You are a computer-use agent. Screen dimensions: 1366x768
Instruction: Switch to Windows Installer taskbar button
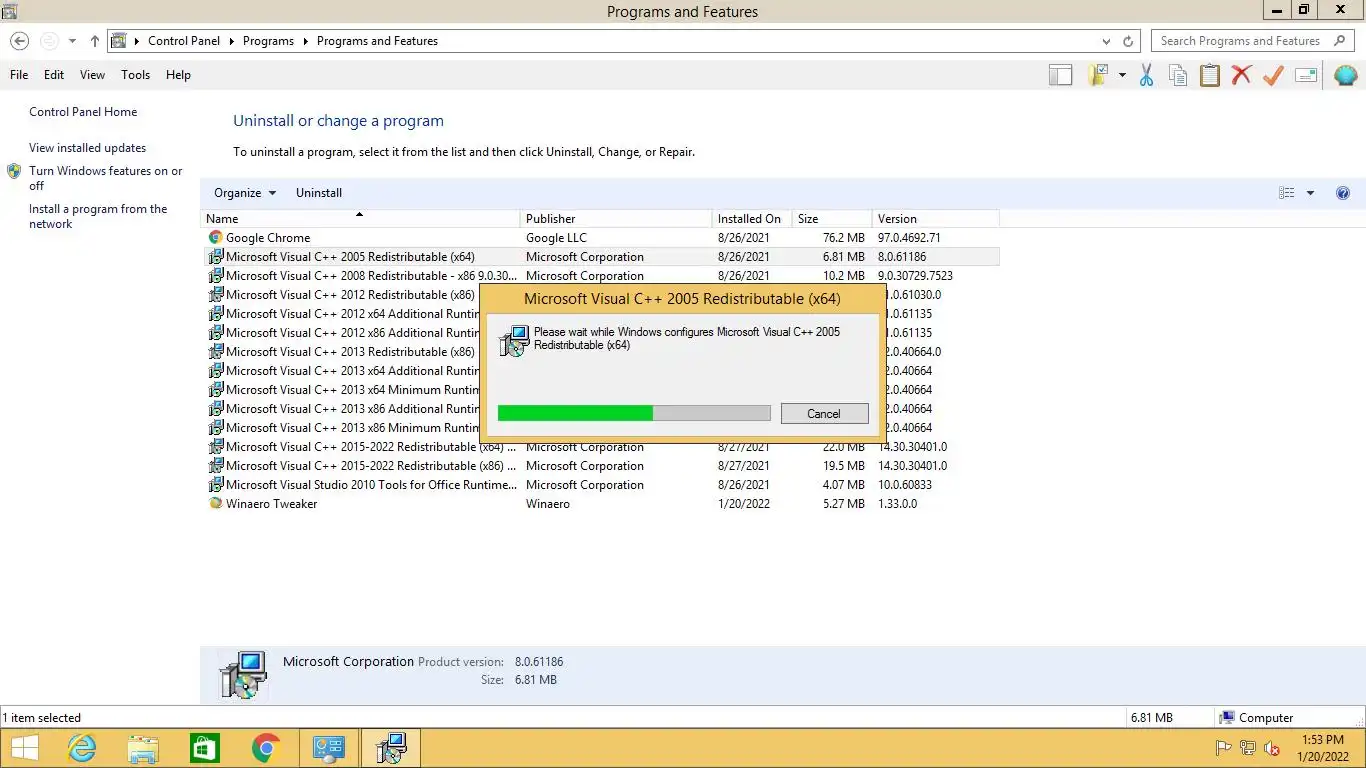pos(390,748)
